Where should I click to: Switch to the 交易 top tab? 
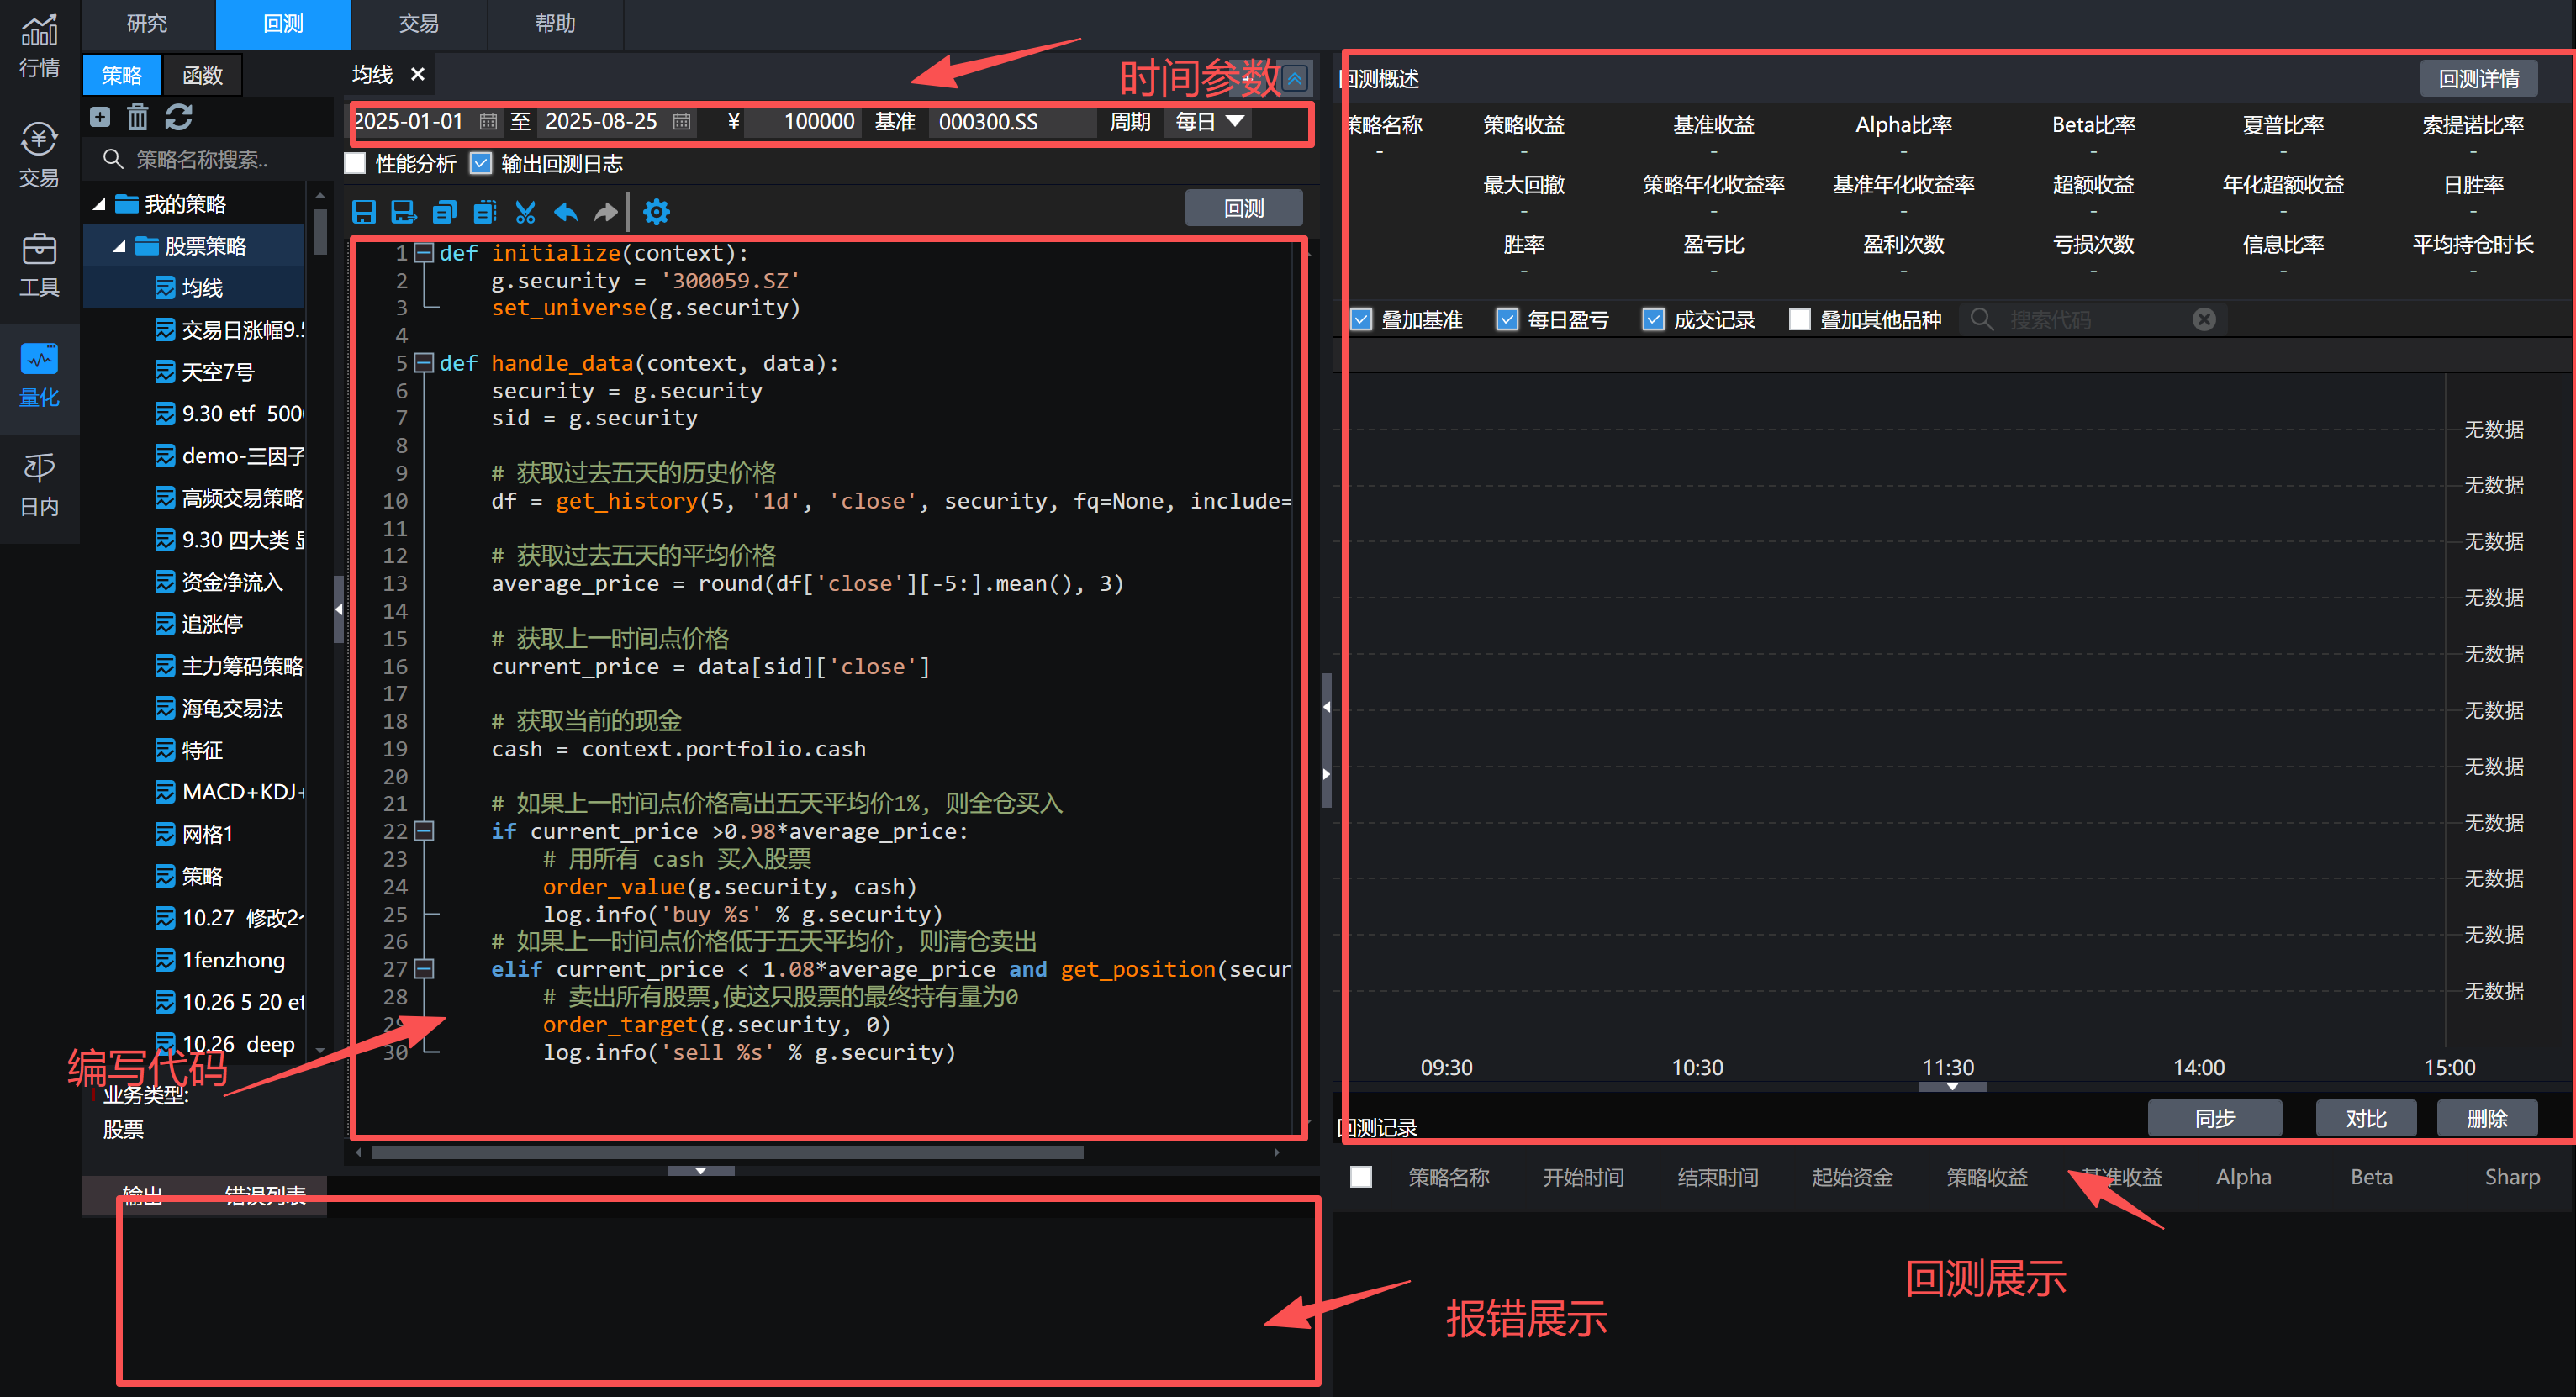click(x=418, y=24)
